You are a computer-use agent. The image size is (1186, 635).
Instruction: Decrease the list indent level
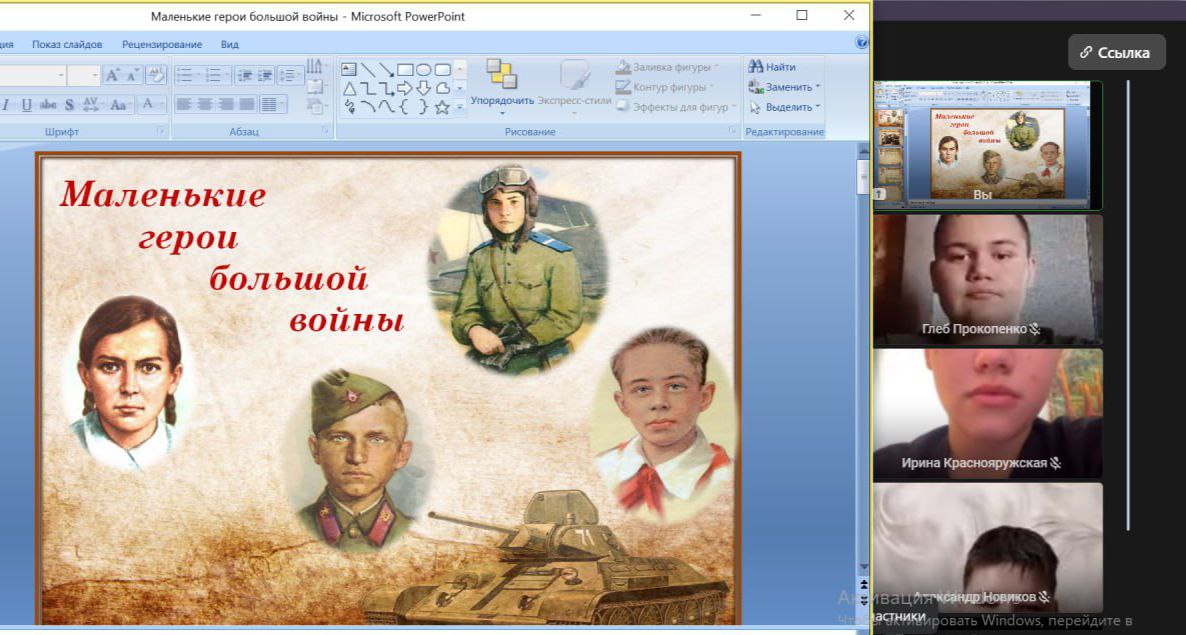[244, 75]
